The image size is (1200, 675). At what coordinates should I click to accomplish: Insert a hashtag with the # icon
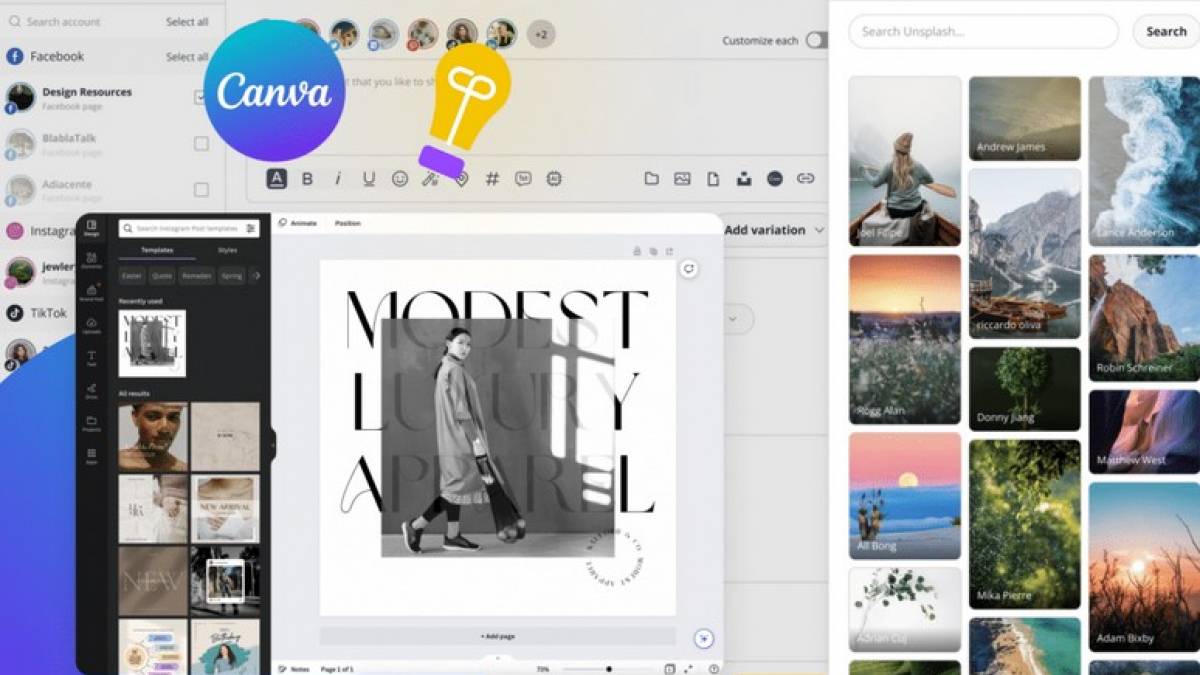(x=492, y=179)
